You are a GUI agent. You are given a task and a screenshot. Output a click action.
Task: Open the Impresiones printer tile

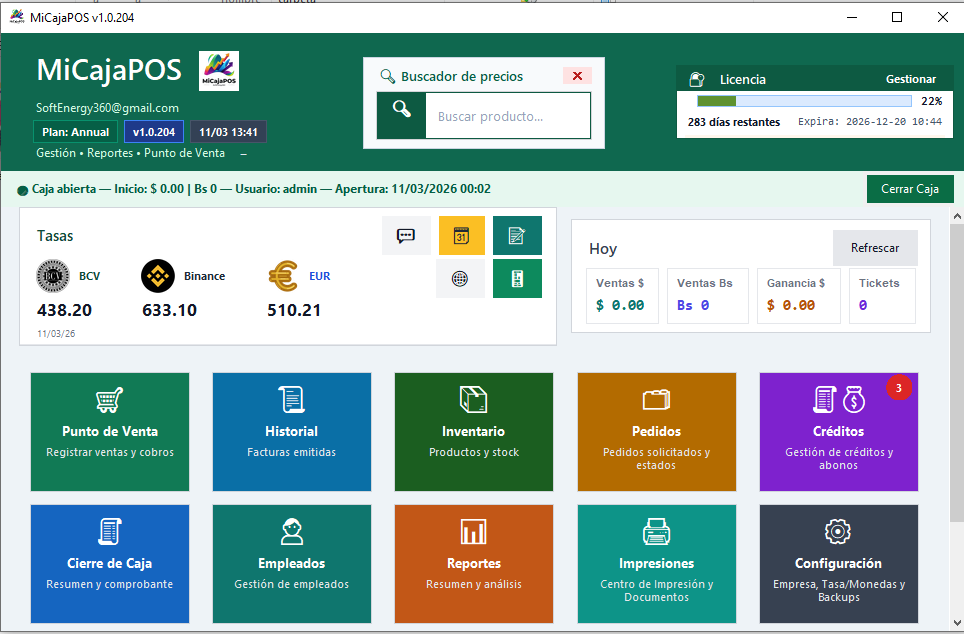click(656, 564)
